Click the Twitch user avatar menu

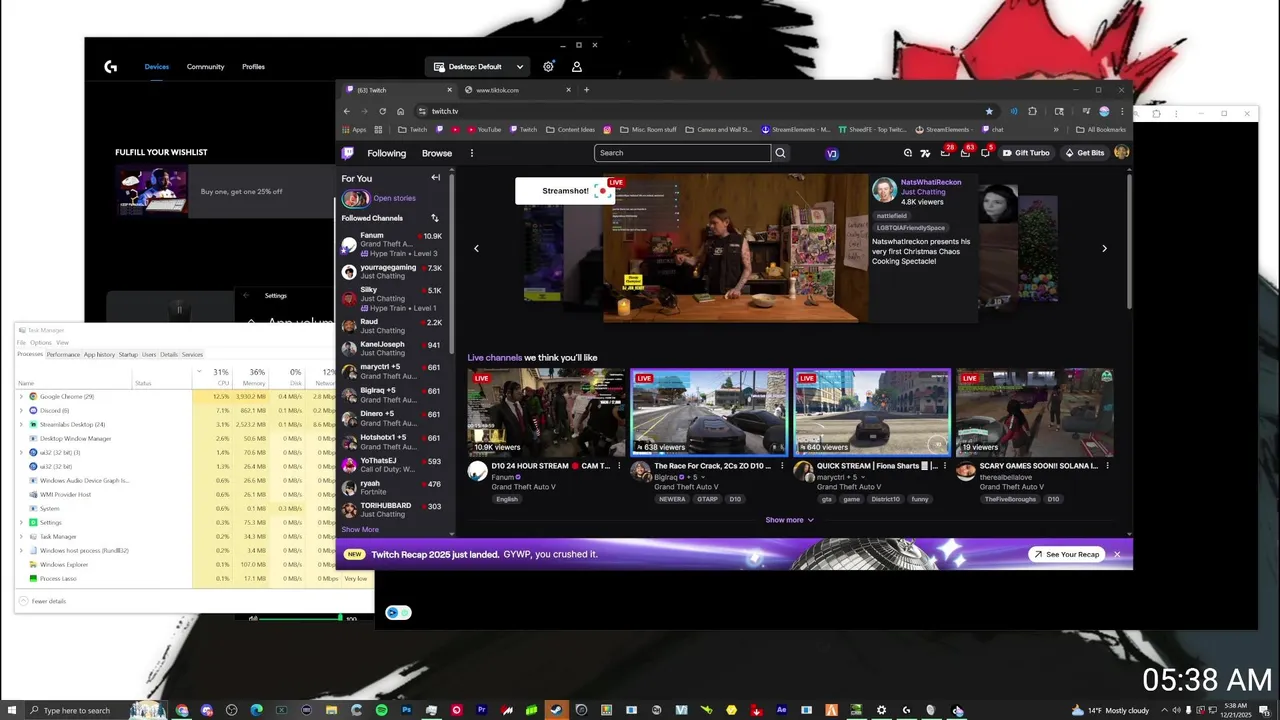pos(1121,153)
